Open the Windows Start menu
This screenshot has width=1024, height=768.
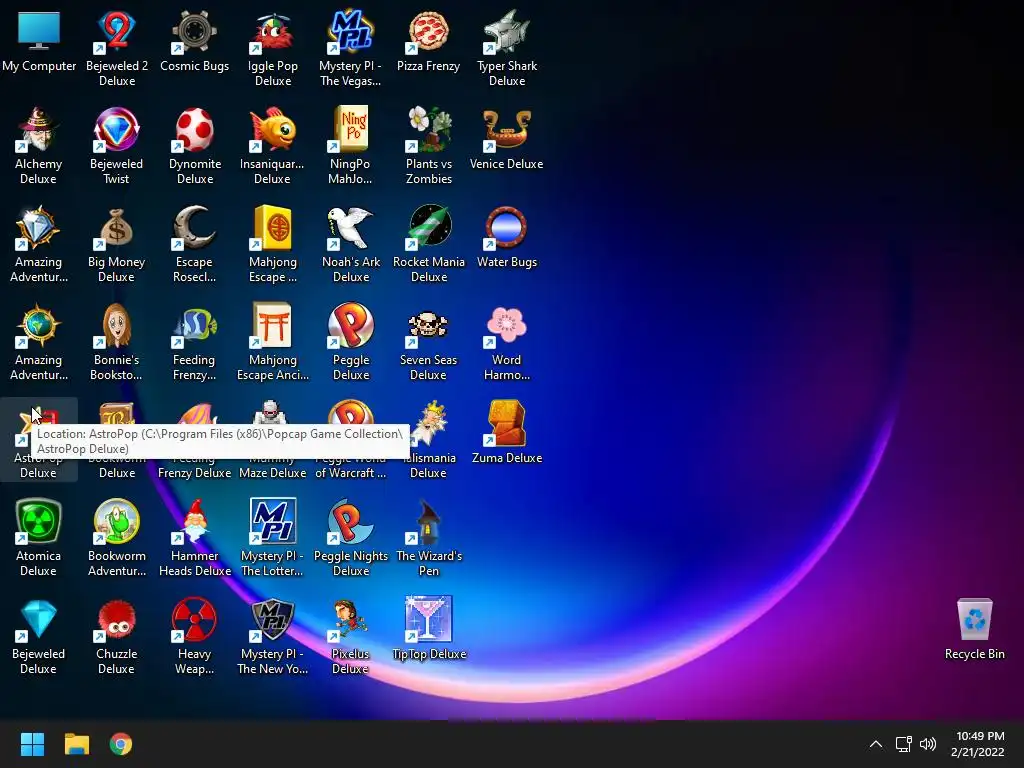(32, 744)
